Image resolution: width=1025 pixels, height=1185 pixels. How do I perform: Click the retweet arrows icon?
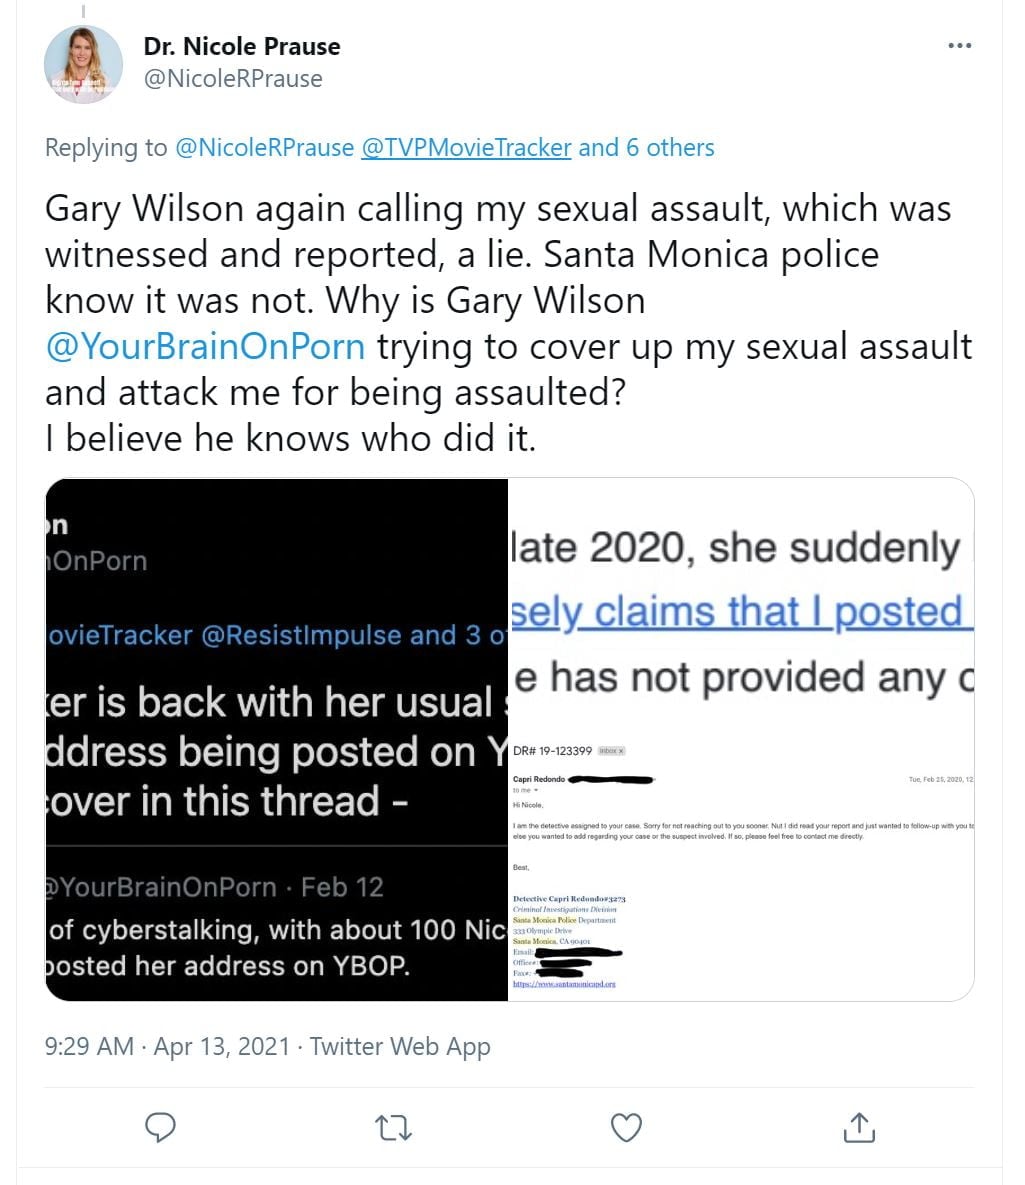click(393, 1128)
